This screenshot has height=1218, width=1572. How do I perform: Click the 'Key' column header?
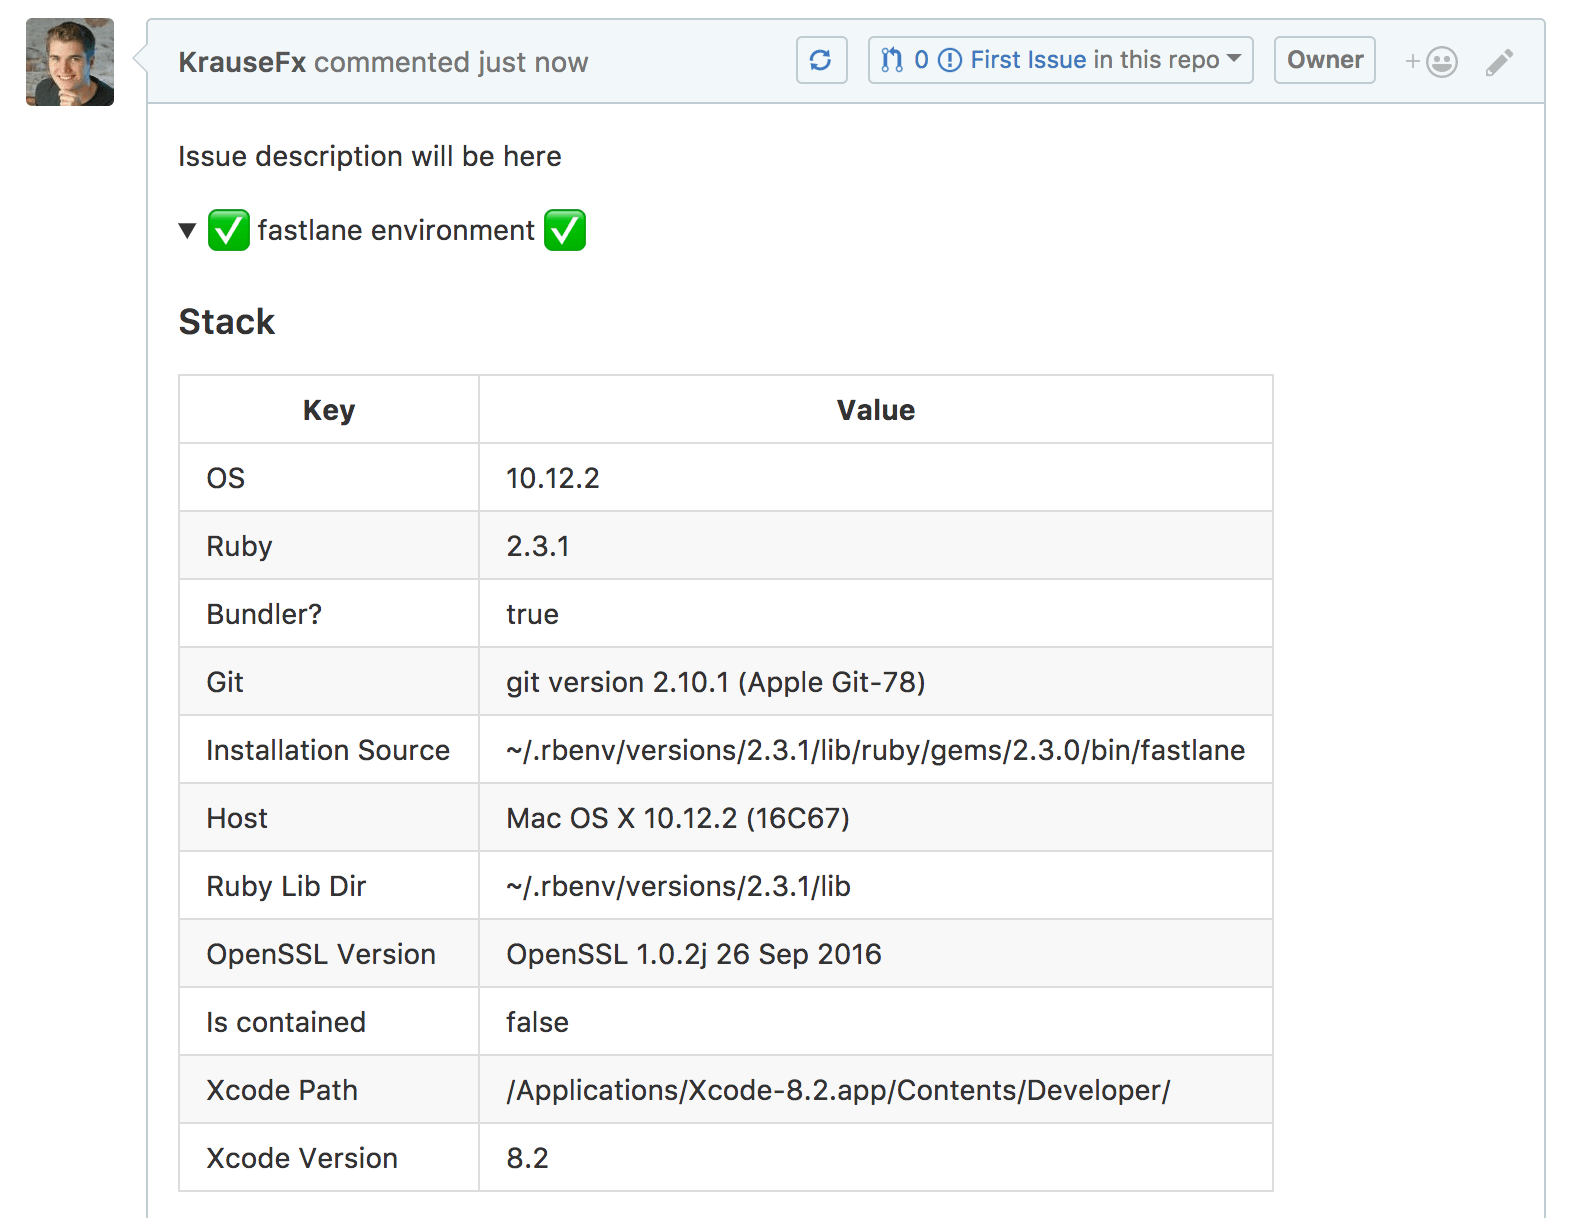coord(329,410)
